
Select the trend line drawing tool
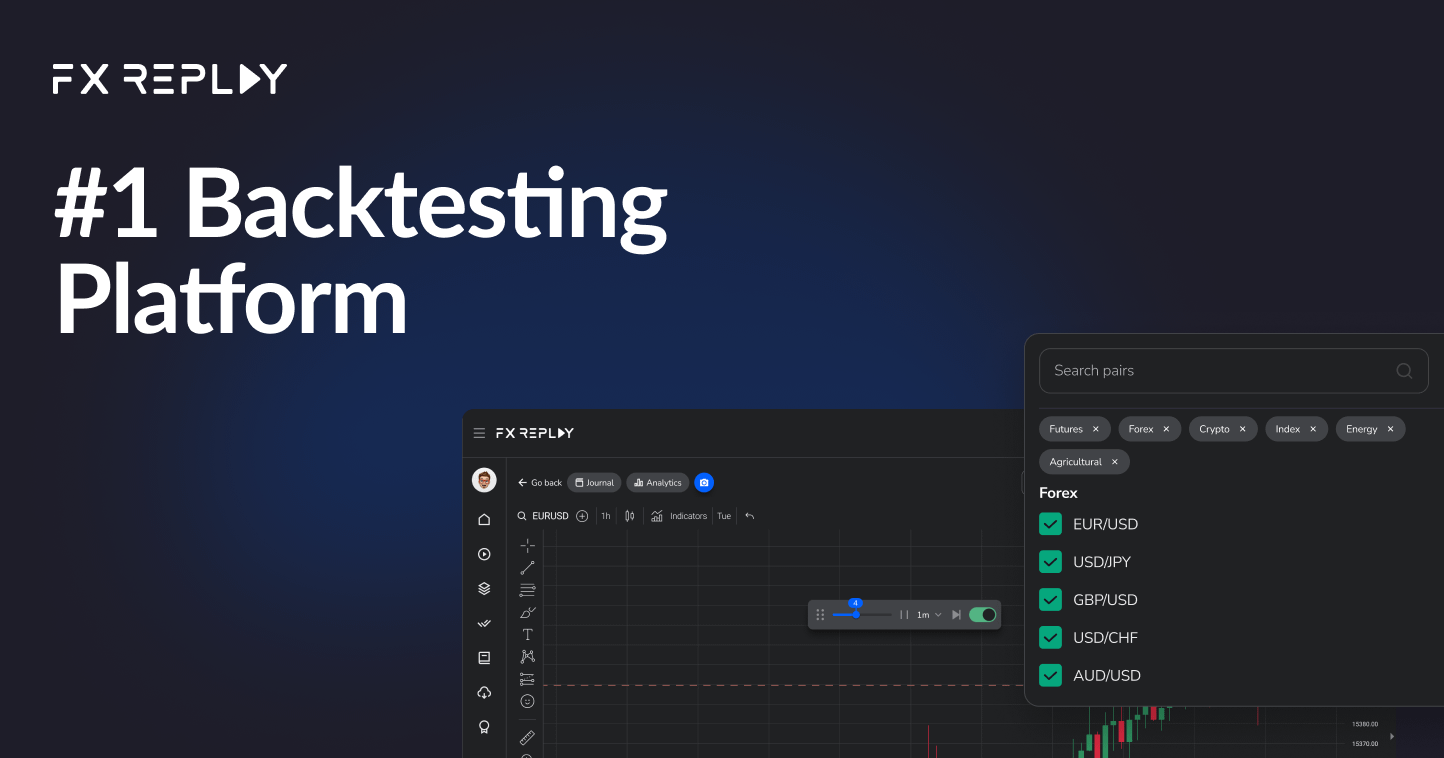click(527, 568)
